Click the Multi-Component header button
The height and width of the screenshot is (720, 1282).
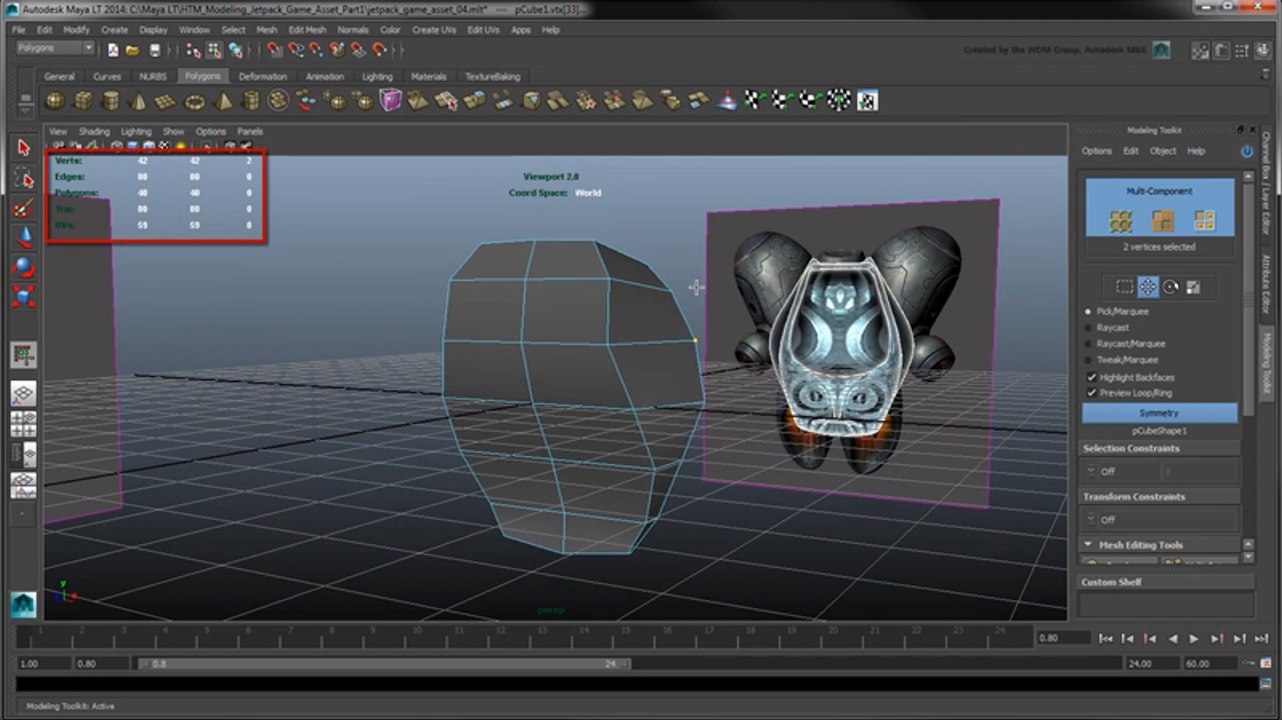pyautogui.click(x=1160, y=191)
